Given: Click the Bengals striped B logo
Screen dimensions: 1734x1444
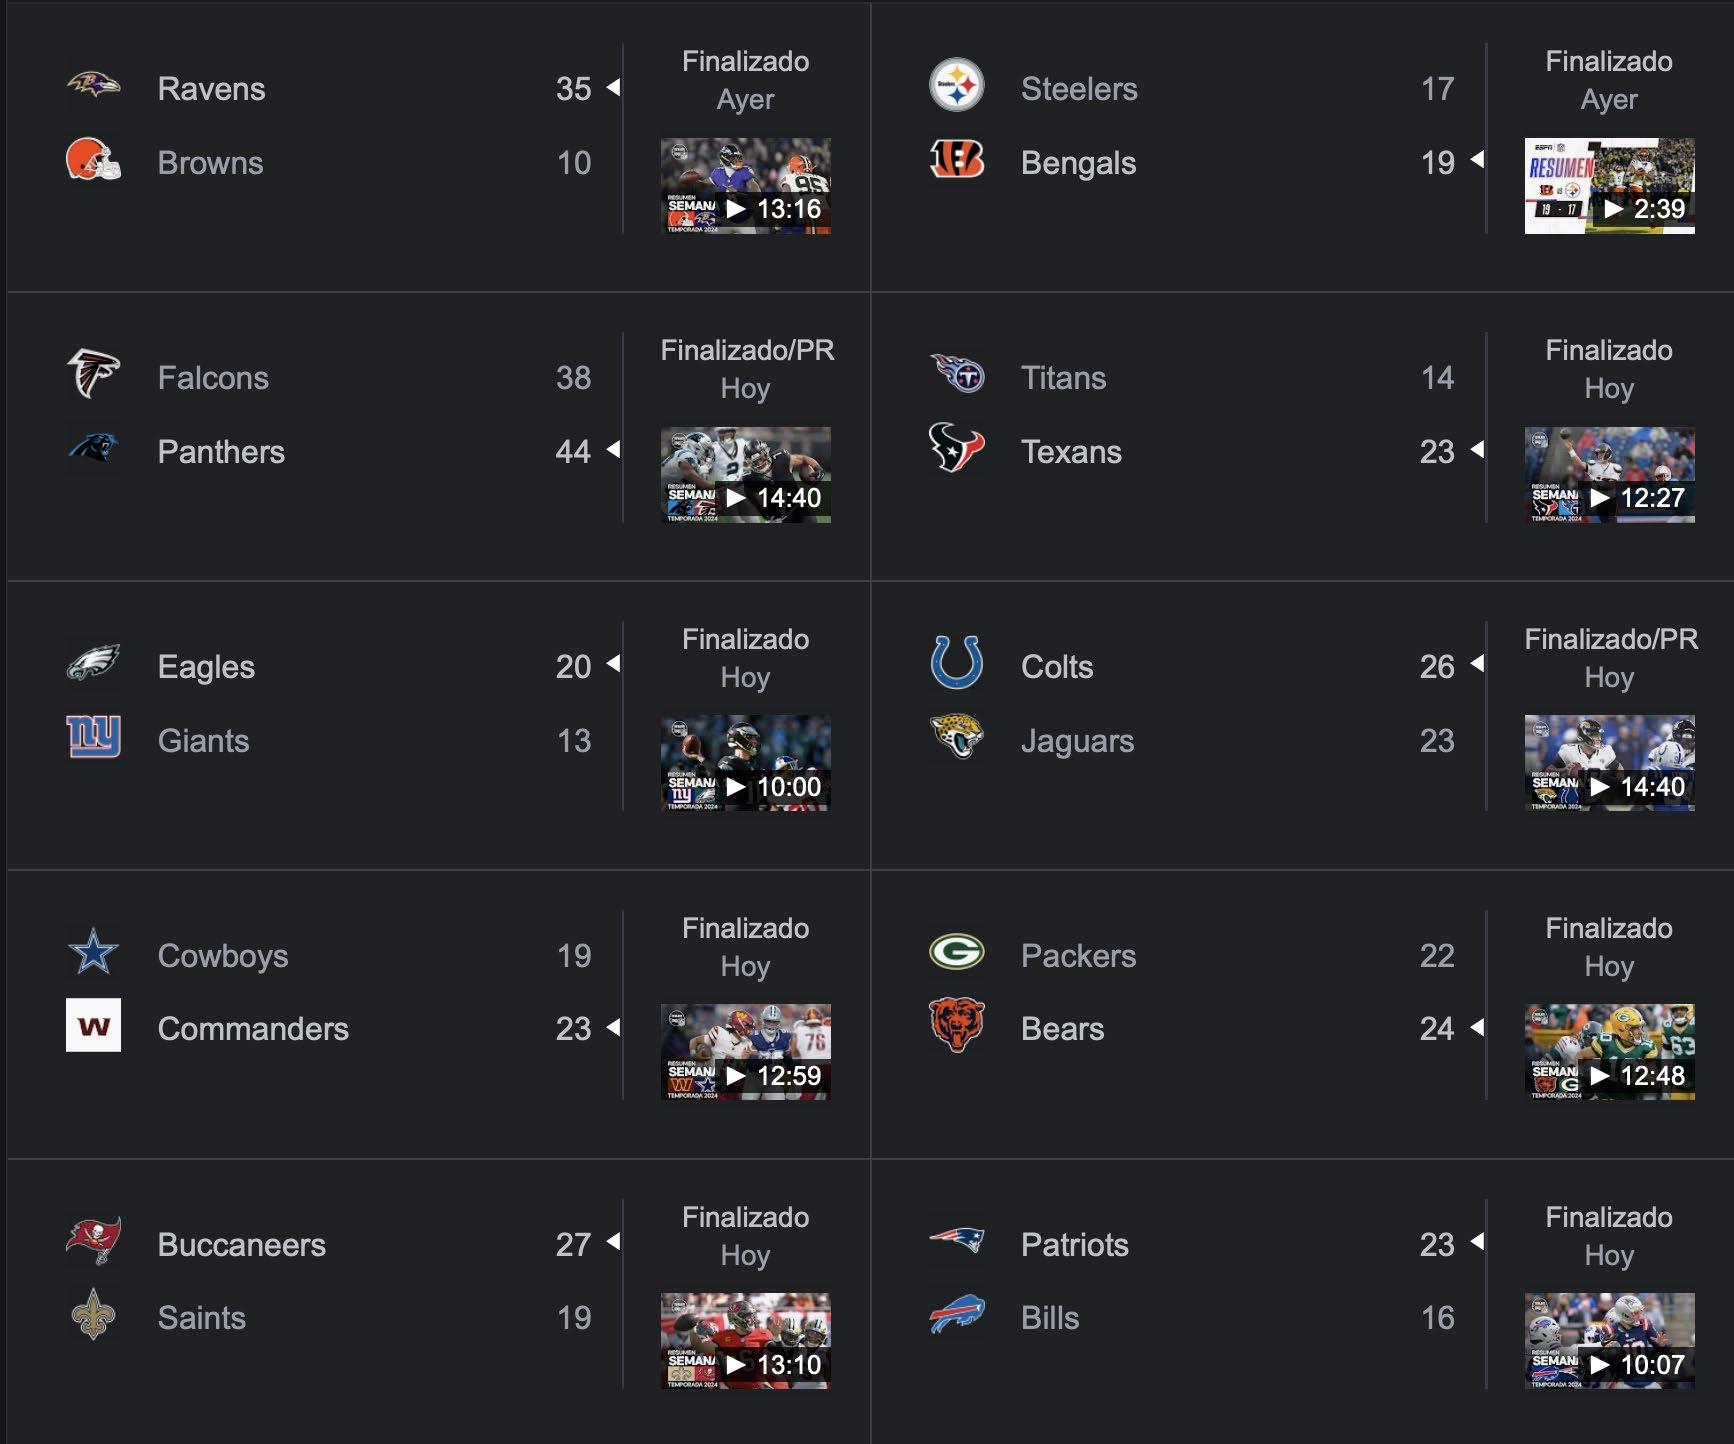Looking at the screenshot, I should coord(957,159).
